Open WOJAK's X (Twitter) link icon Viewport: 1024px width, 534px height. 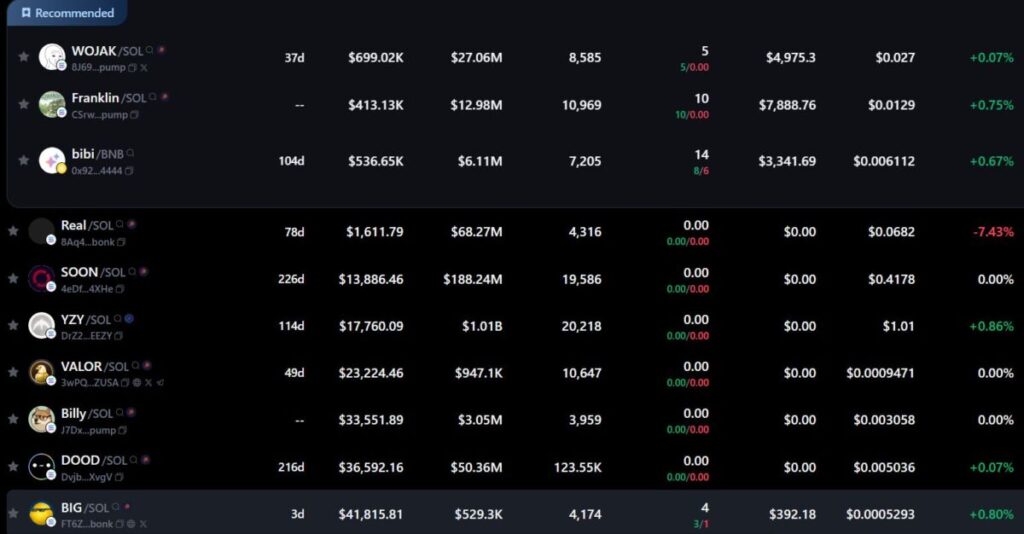pyautogui.click(x=144, y=68)
